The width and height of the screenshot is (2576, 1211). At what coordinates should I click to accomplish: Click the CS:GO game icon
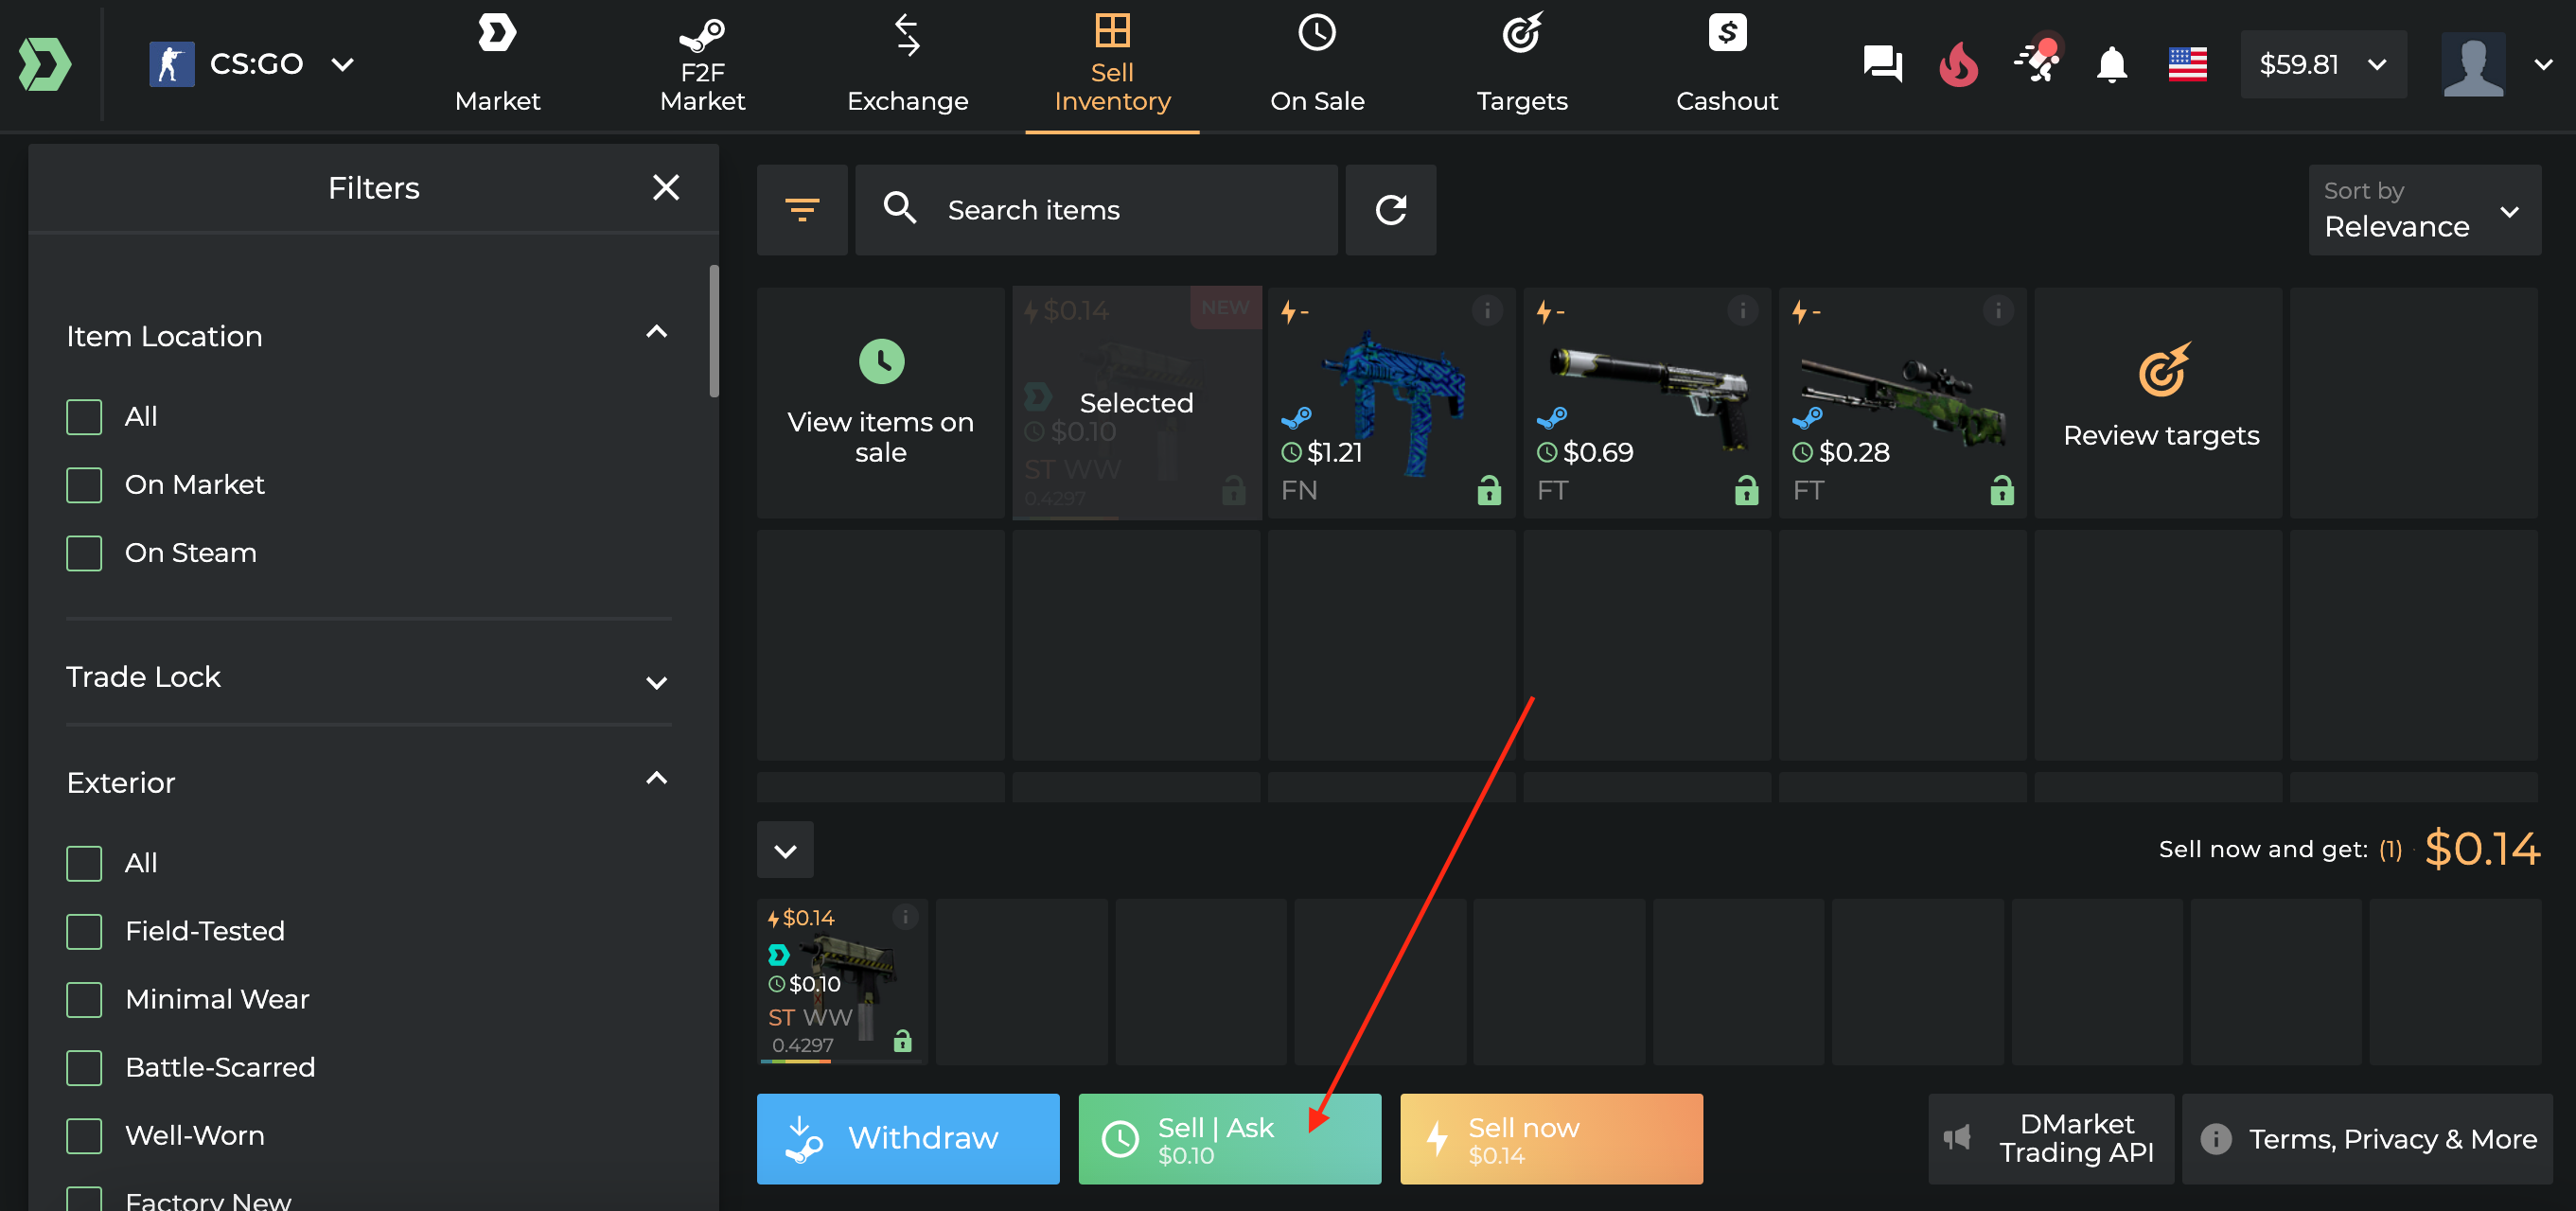click(172, 65)
